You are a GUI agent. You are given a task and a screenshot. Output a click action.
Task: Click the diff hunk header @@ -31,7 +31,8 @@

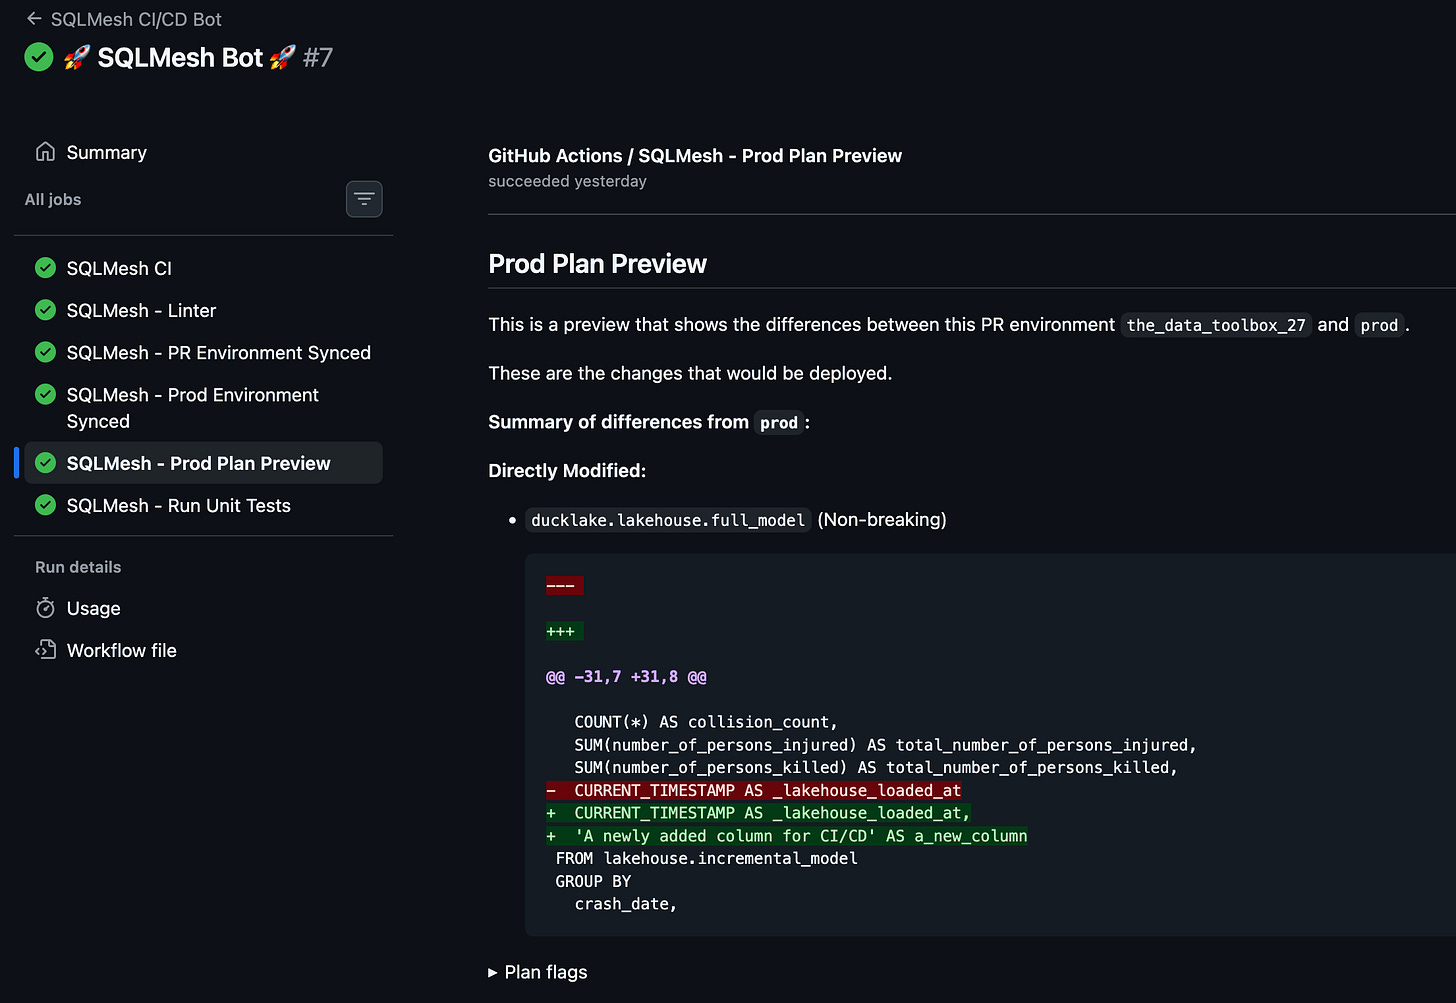pos(626,677)
